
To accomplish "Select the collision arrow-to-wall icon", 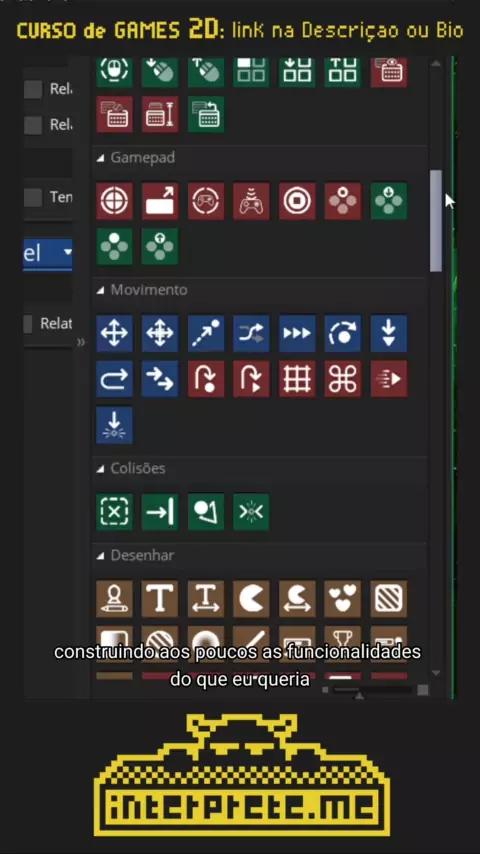I will click(x=160, y=512).
